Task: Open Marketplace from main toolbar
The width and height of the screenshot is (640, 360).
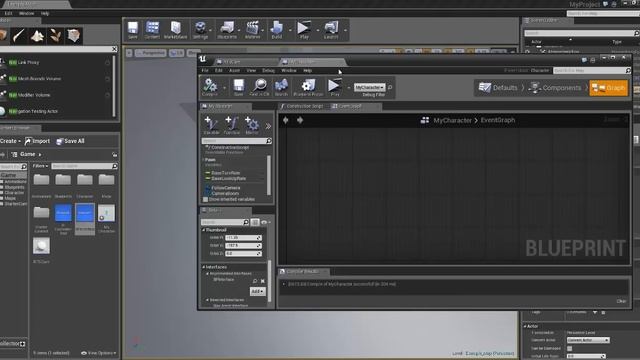Action: tap(176, 30)
